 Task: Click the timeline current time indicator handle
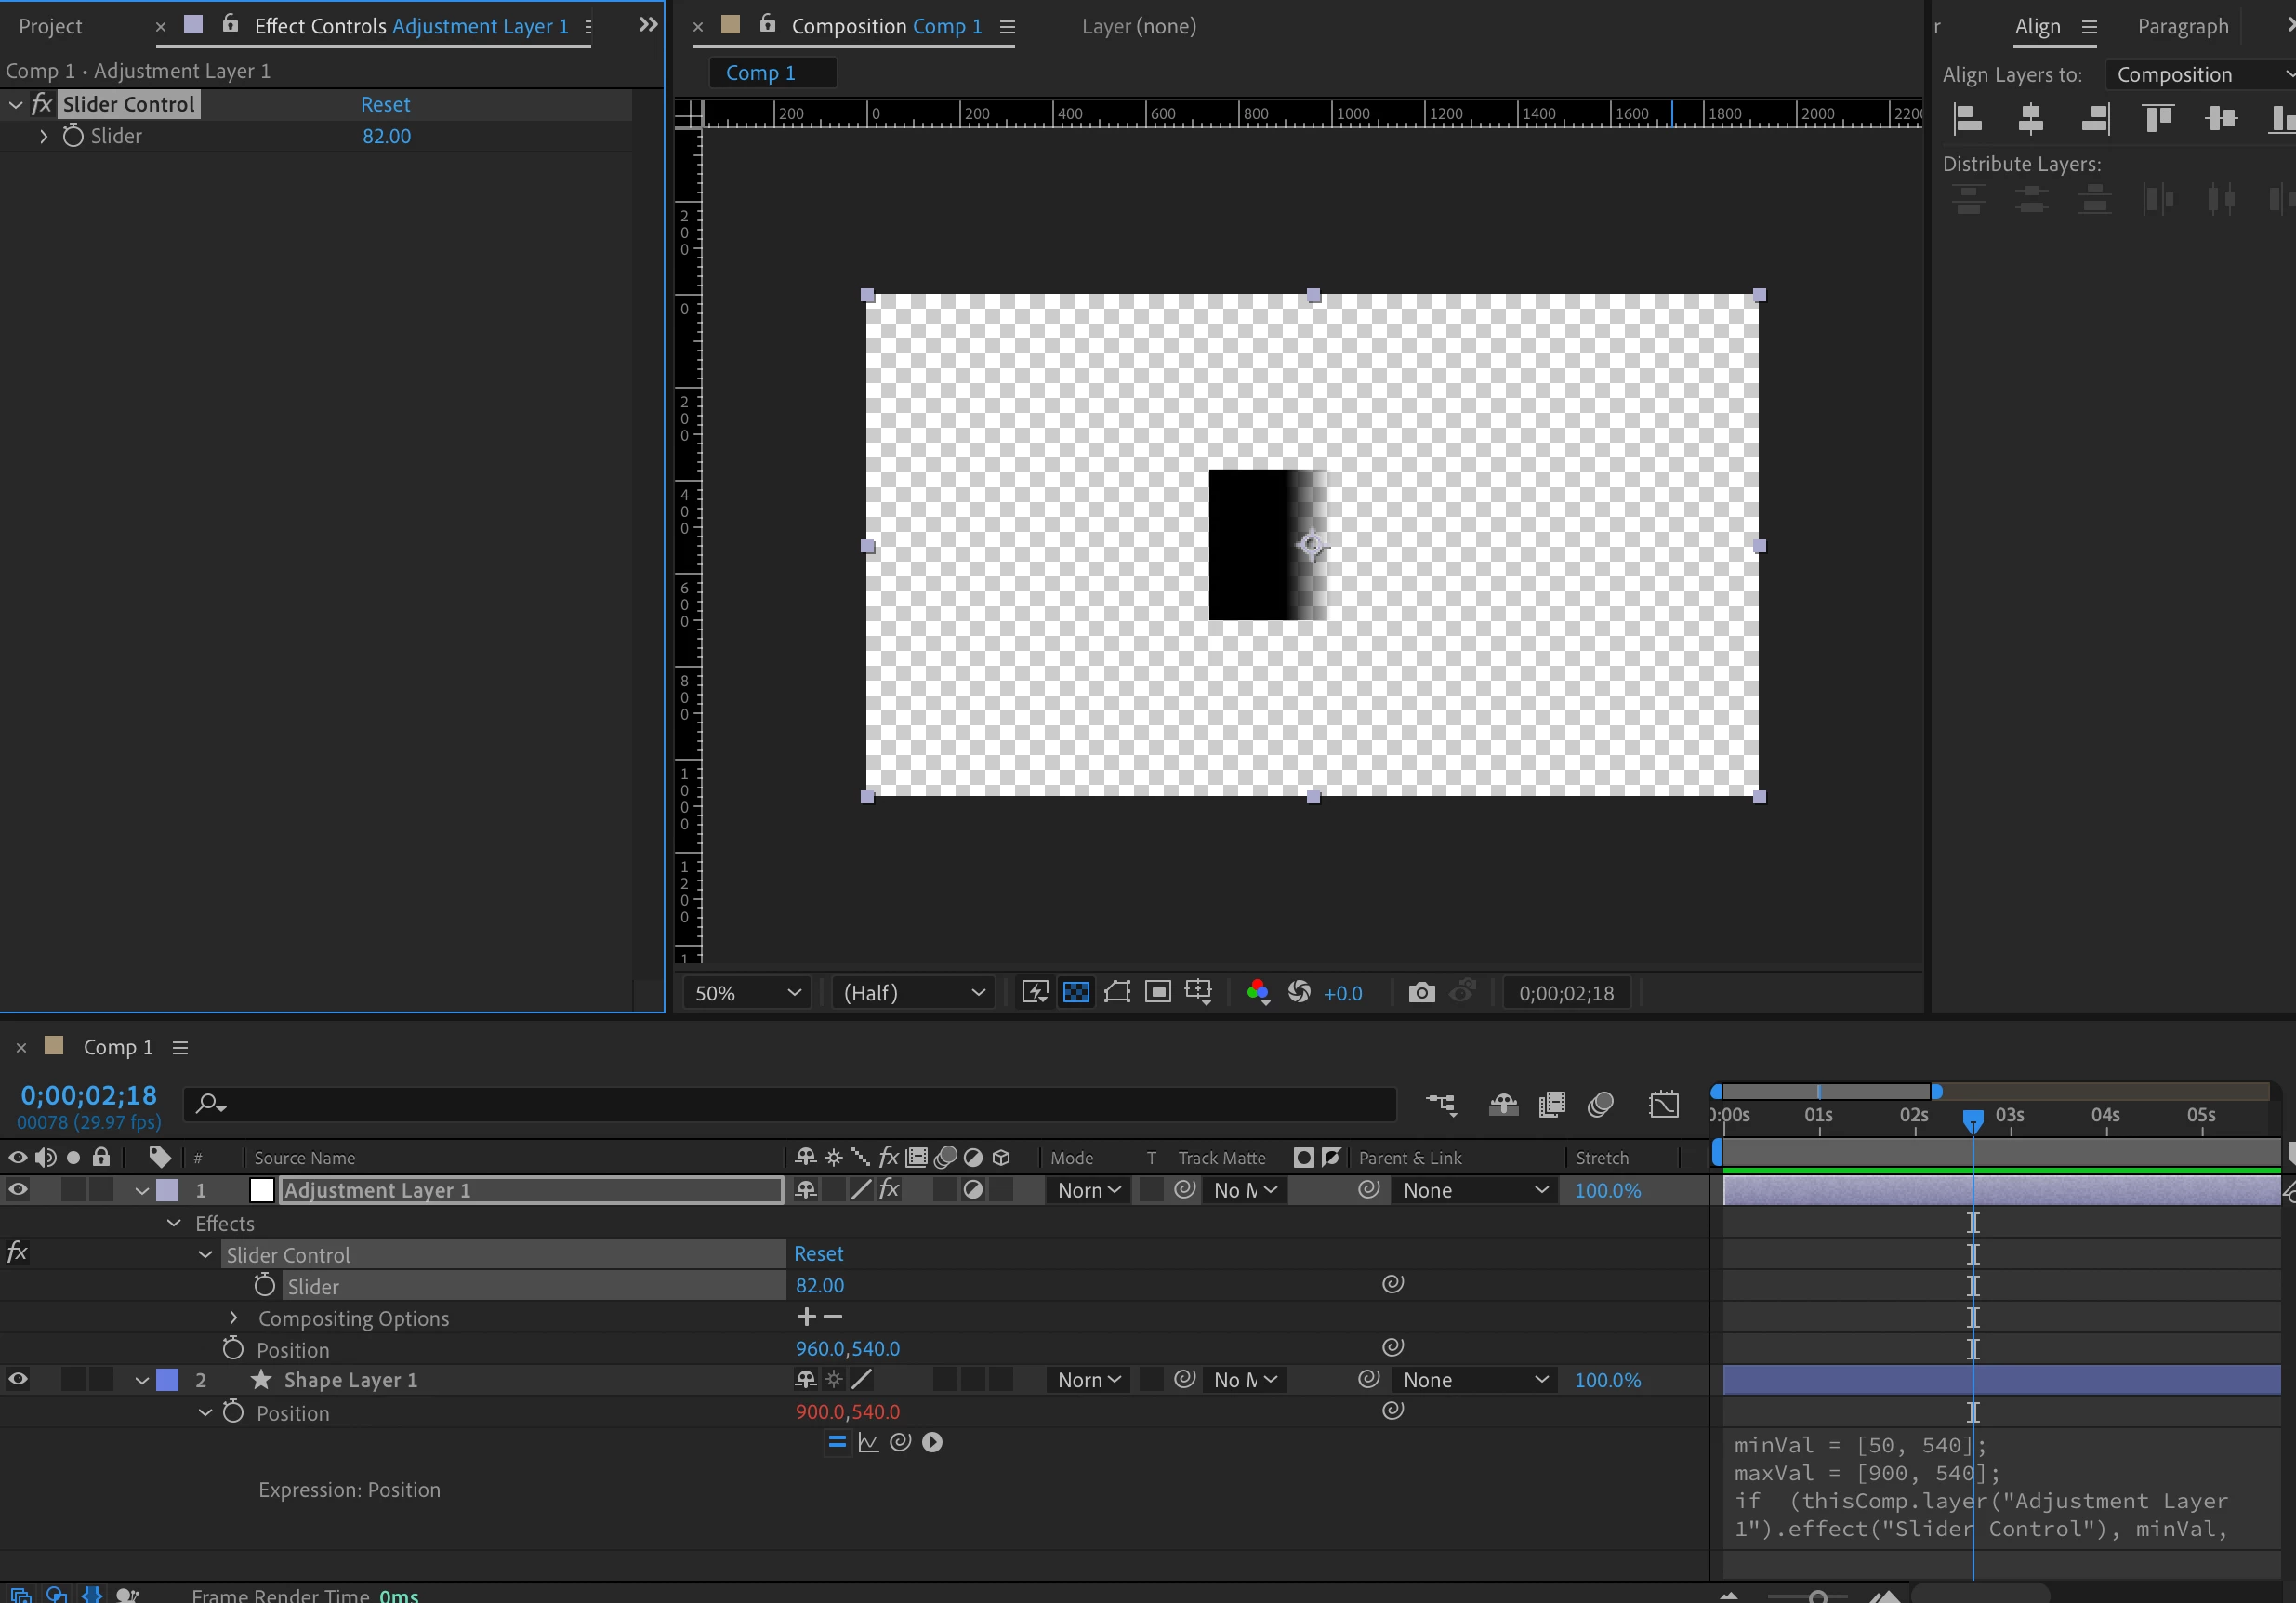(x=1973, y=1120)
